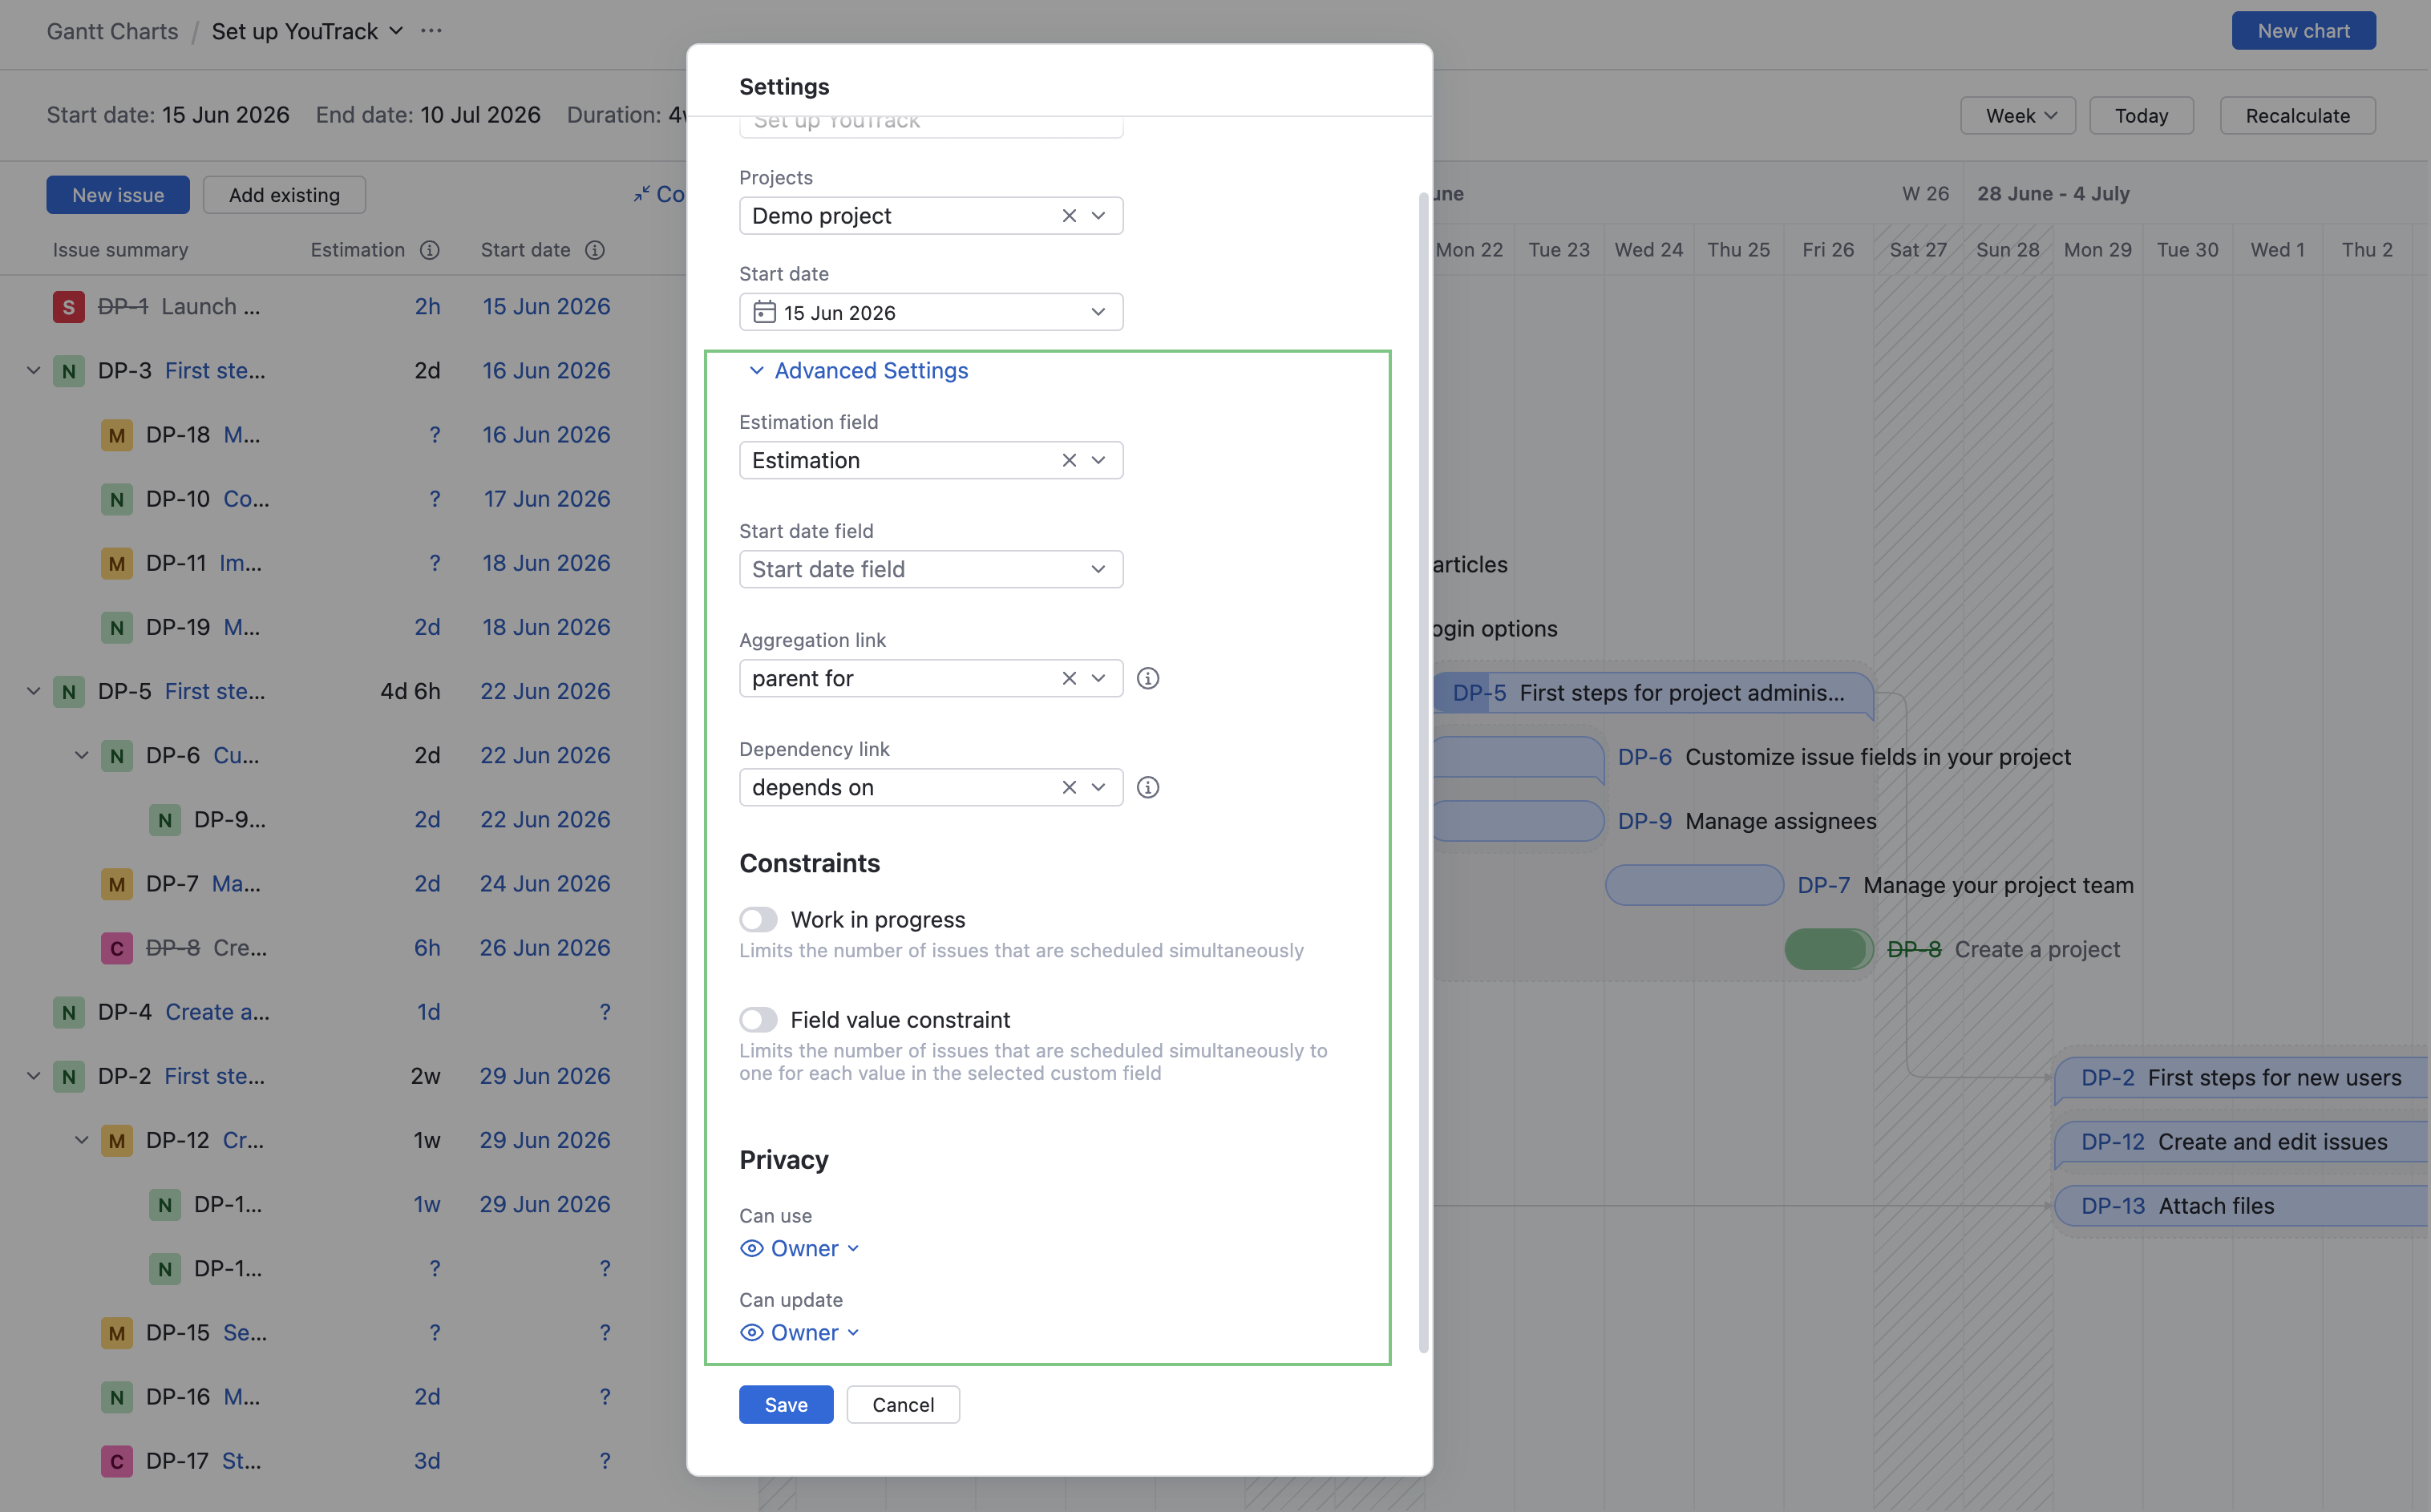Click the Start date column info icon
Screen dimensions: 2431x1512
(x=595, y=250)
